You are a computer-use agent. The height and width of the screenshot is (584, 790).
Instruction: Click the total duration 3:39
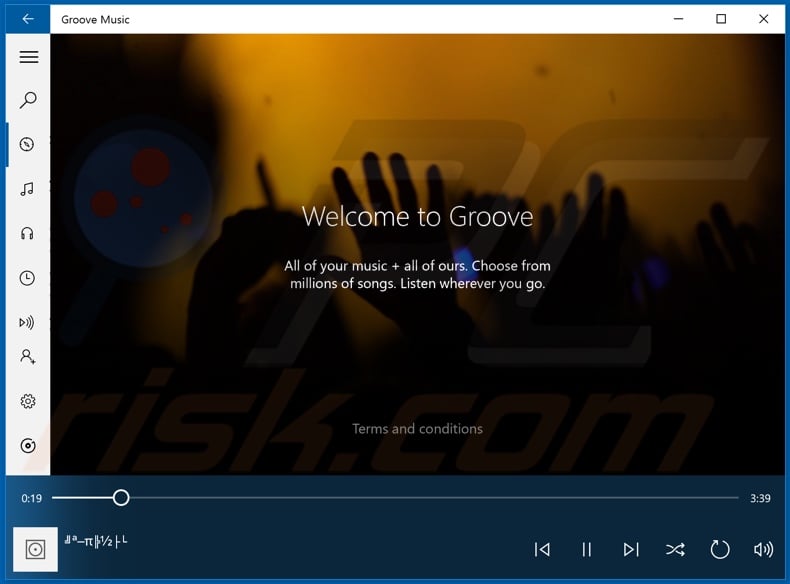click(760, 498)
